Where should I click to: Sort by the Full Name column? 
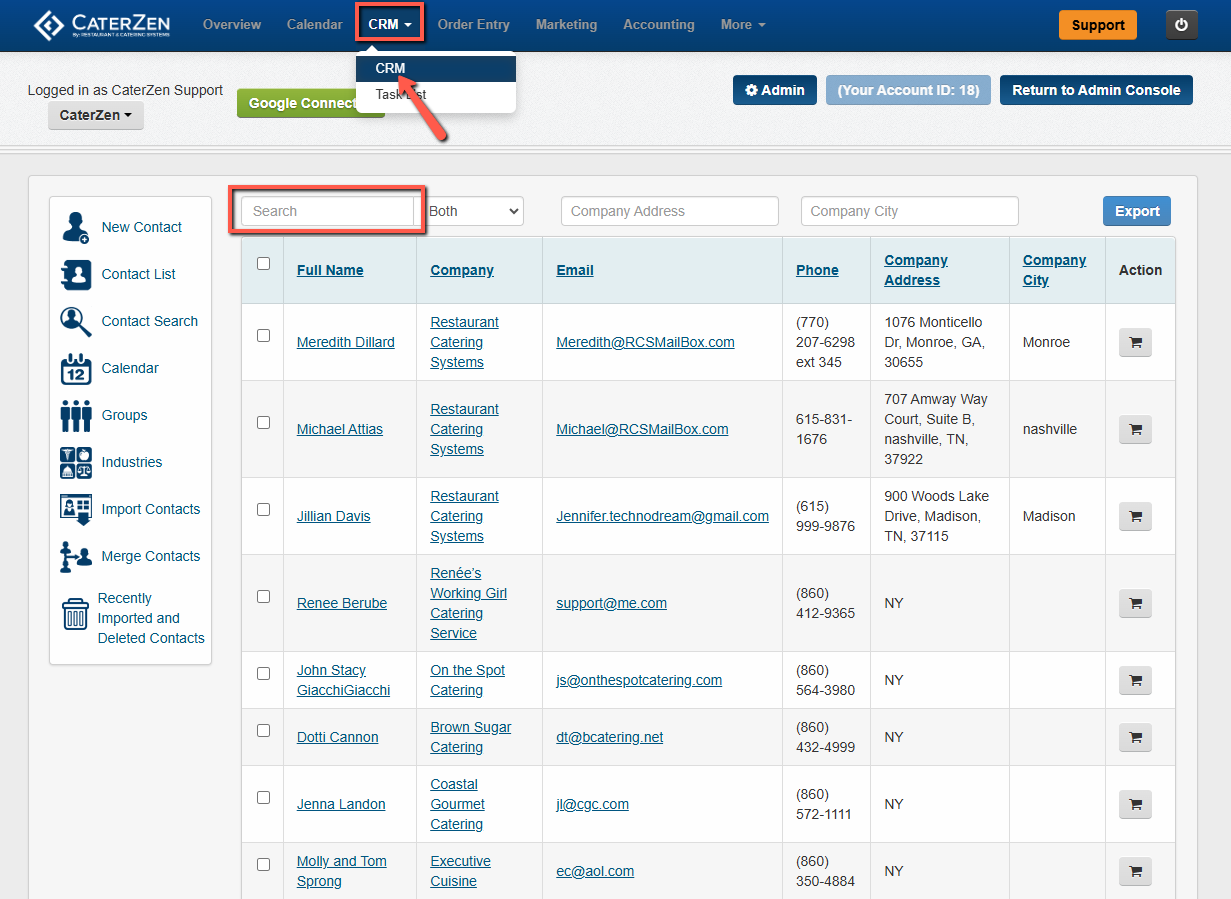(330, 270)
